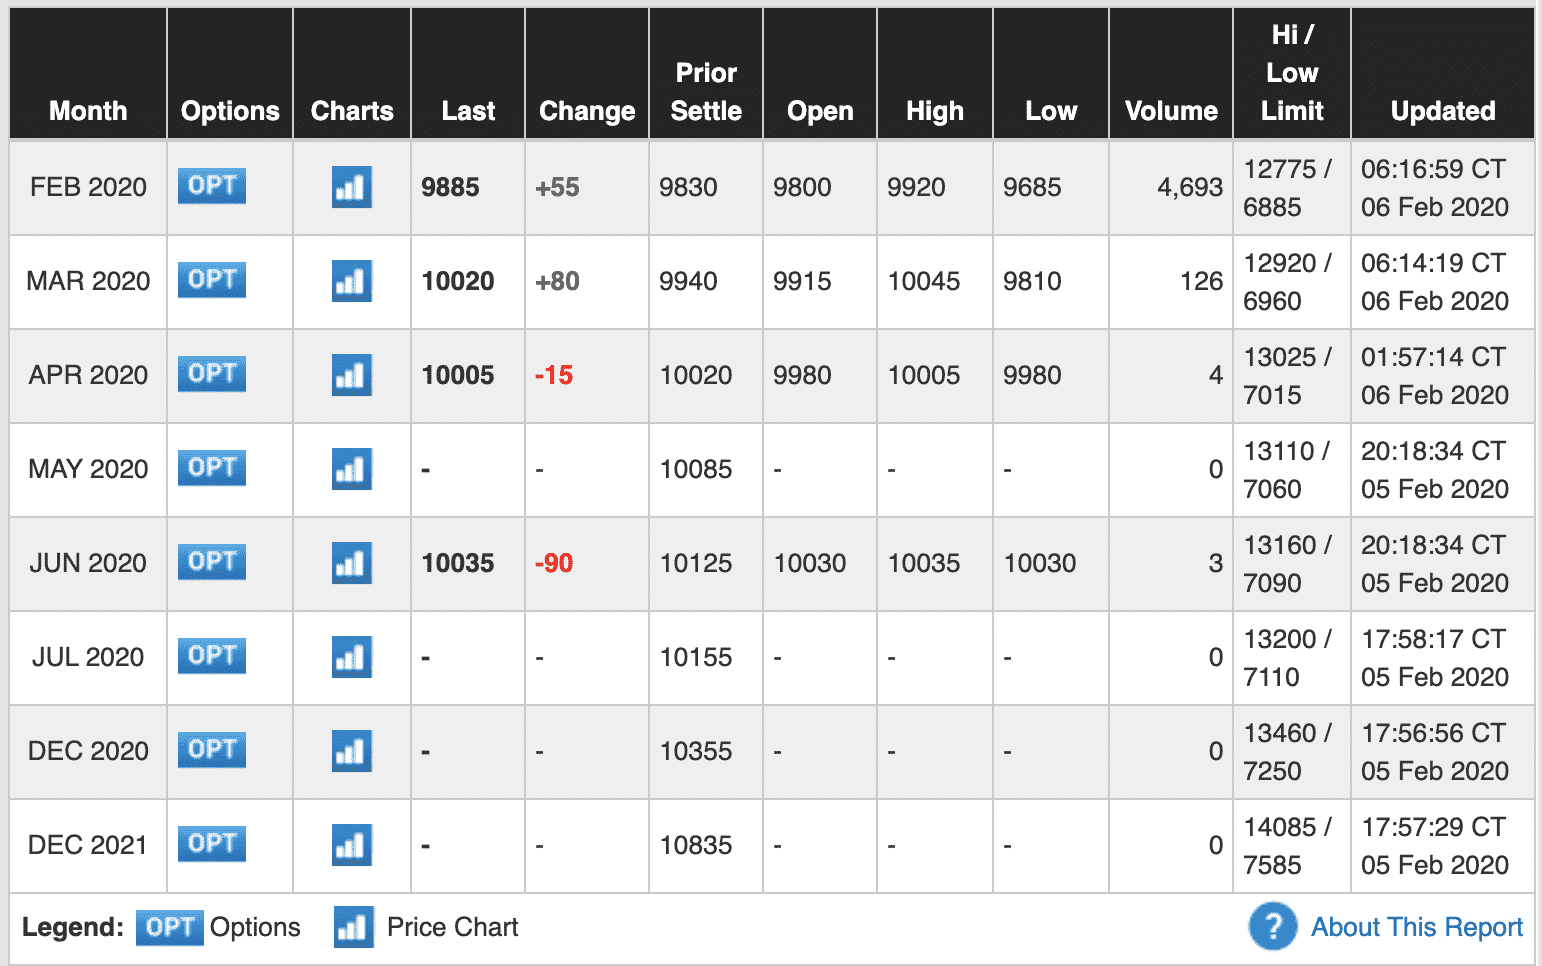Click the MAY 2020 OPT options icon
Viewport: 1542px width, 966px height.
pos(212,468)
